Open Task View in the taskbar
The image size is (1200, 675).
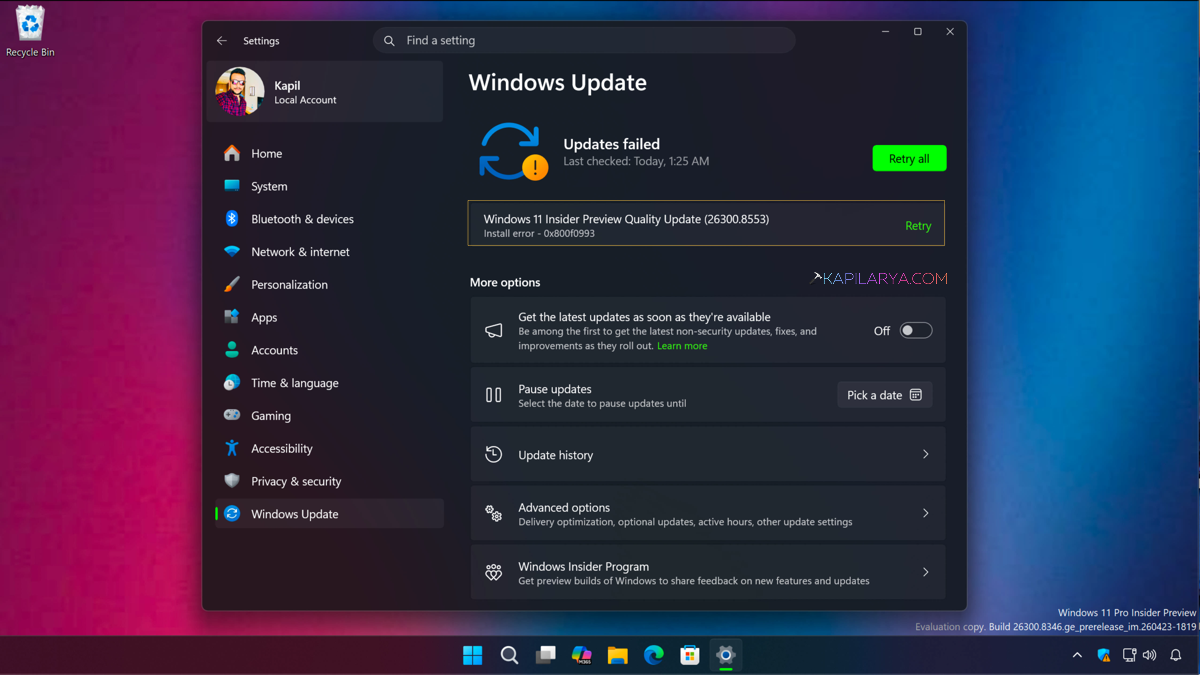545,656
